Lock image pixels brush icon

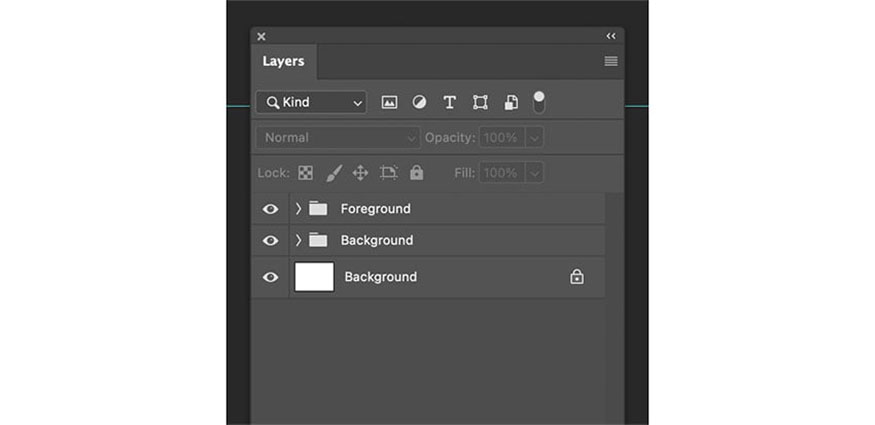(x=334, y=173)
